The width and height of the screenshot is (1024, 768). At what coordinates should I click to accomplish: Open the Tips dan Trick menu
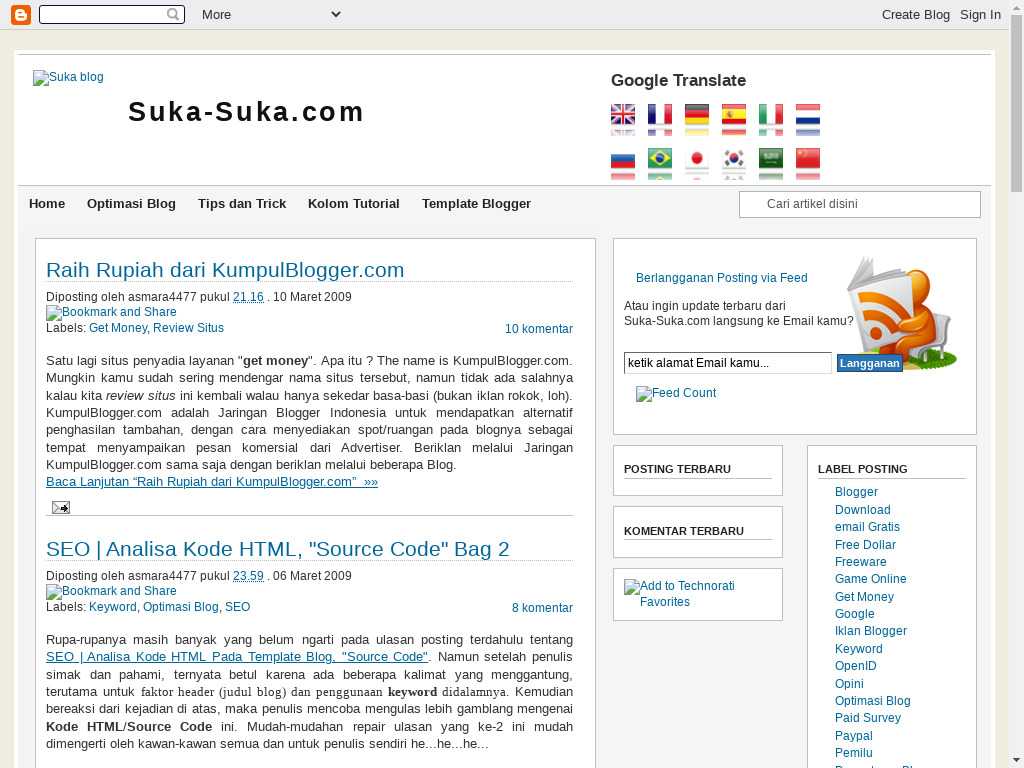pyautogui.click(x=242, y=203)
